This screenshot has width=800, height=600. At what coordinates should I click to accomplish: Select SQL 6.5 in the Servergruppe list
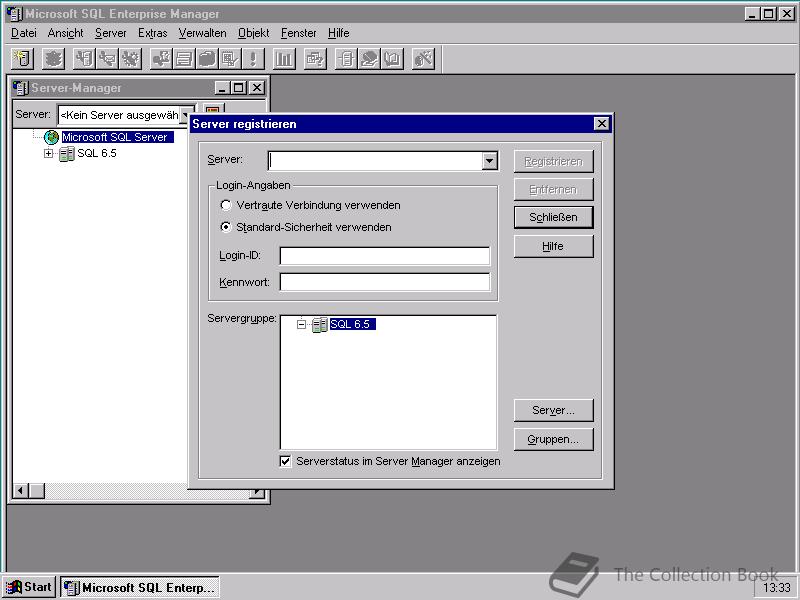(x=353, y=324)
